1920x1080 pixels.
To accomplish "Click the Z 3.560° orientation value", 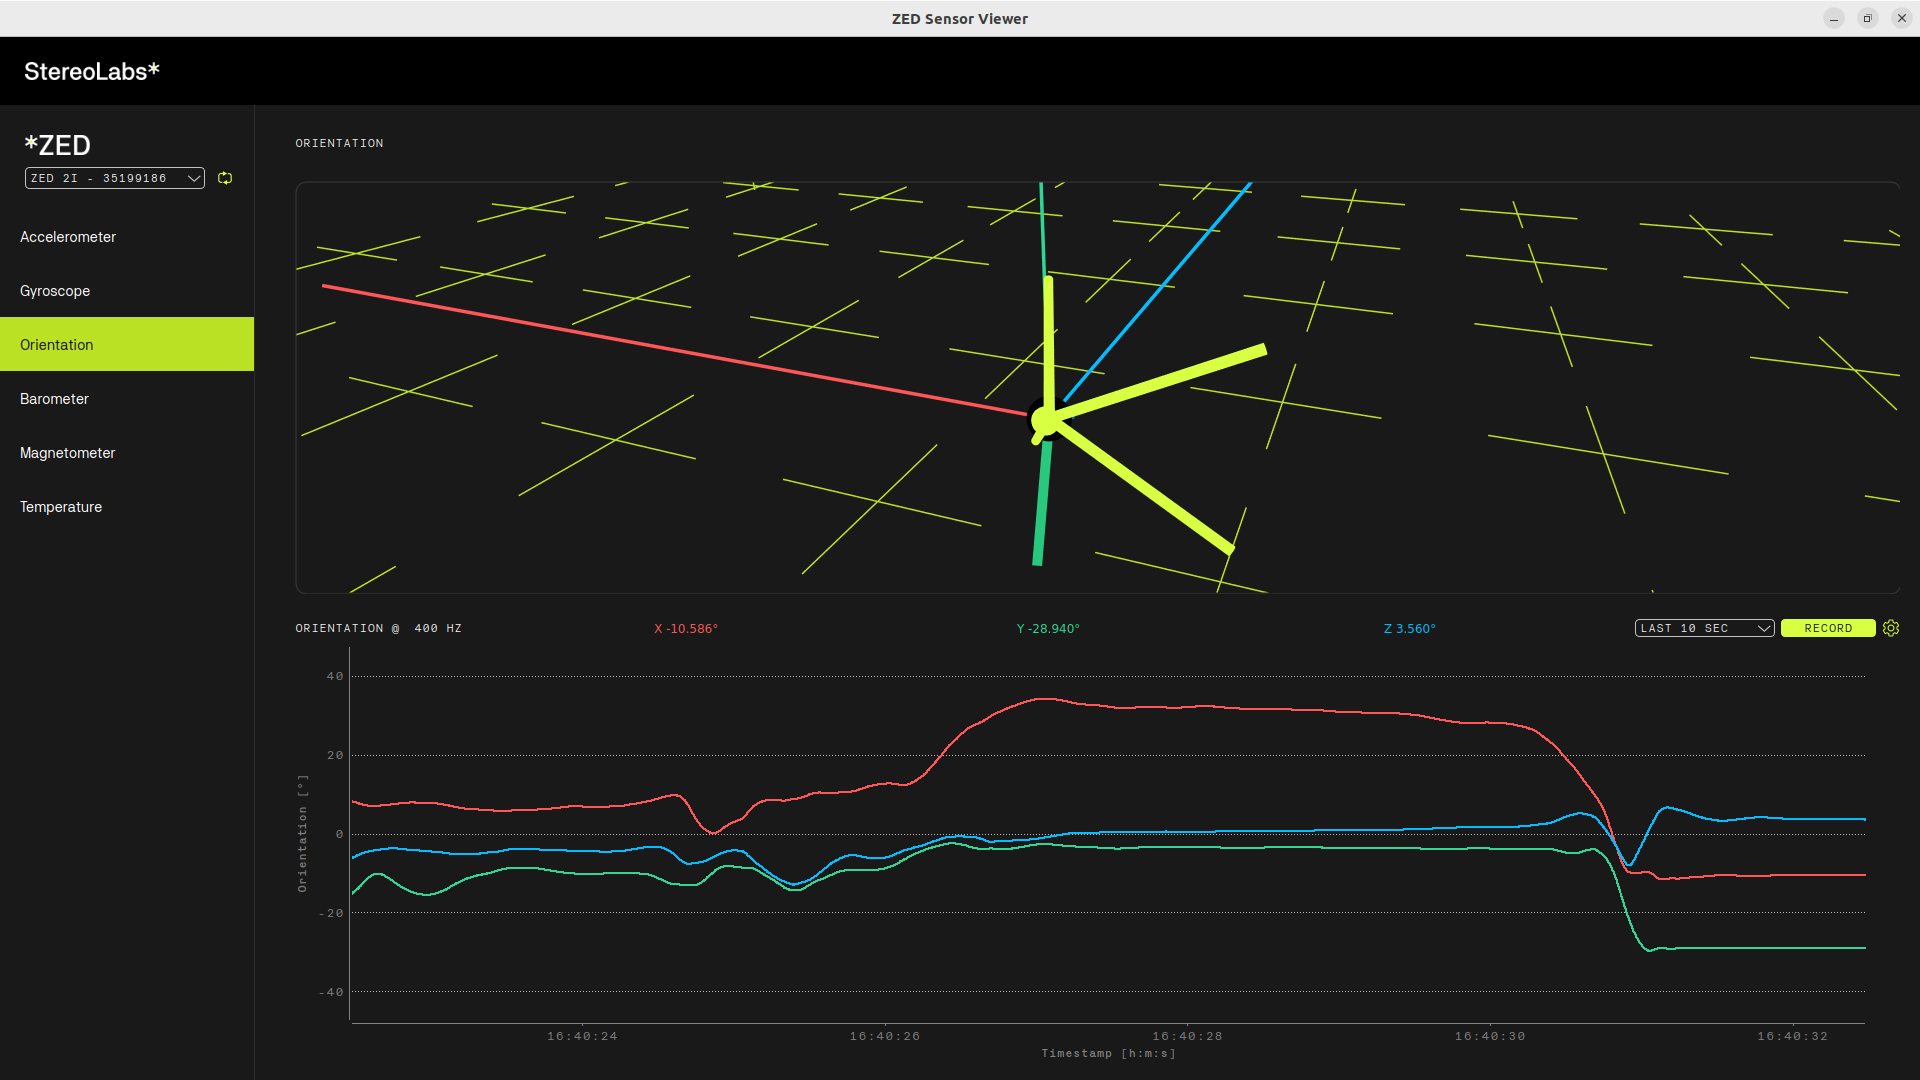I will tap(1409, 629).
